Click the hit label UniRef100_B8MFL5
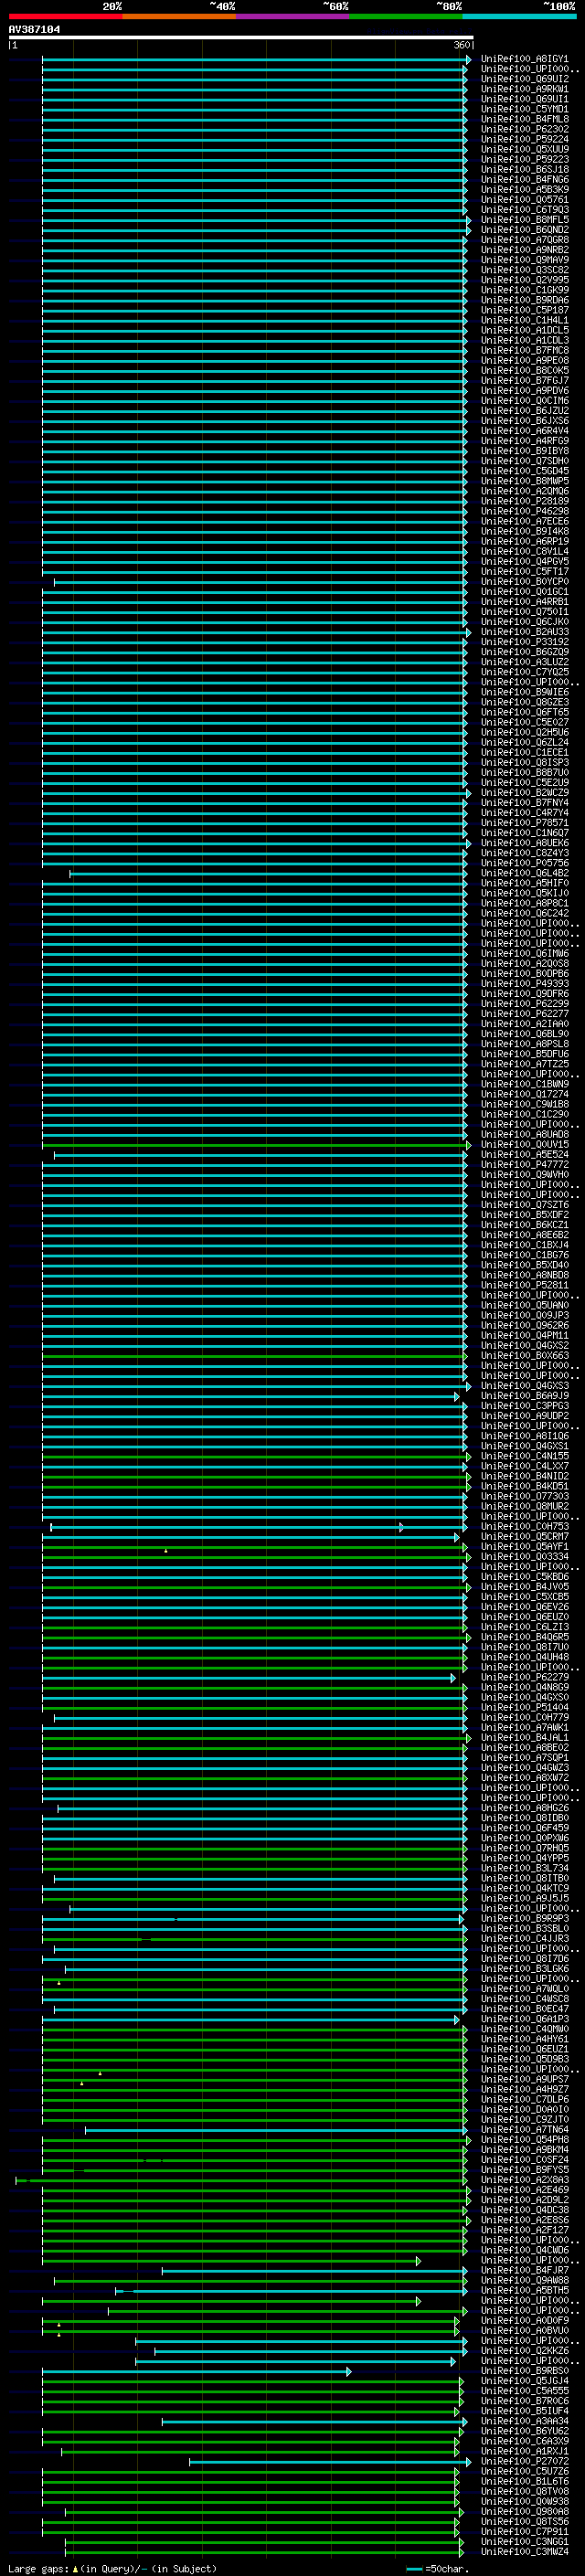The height and width of the screenshot is (2576, 585). click(525, 220)
